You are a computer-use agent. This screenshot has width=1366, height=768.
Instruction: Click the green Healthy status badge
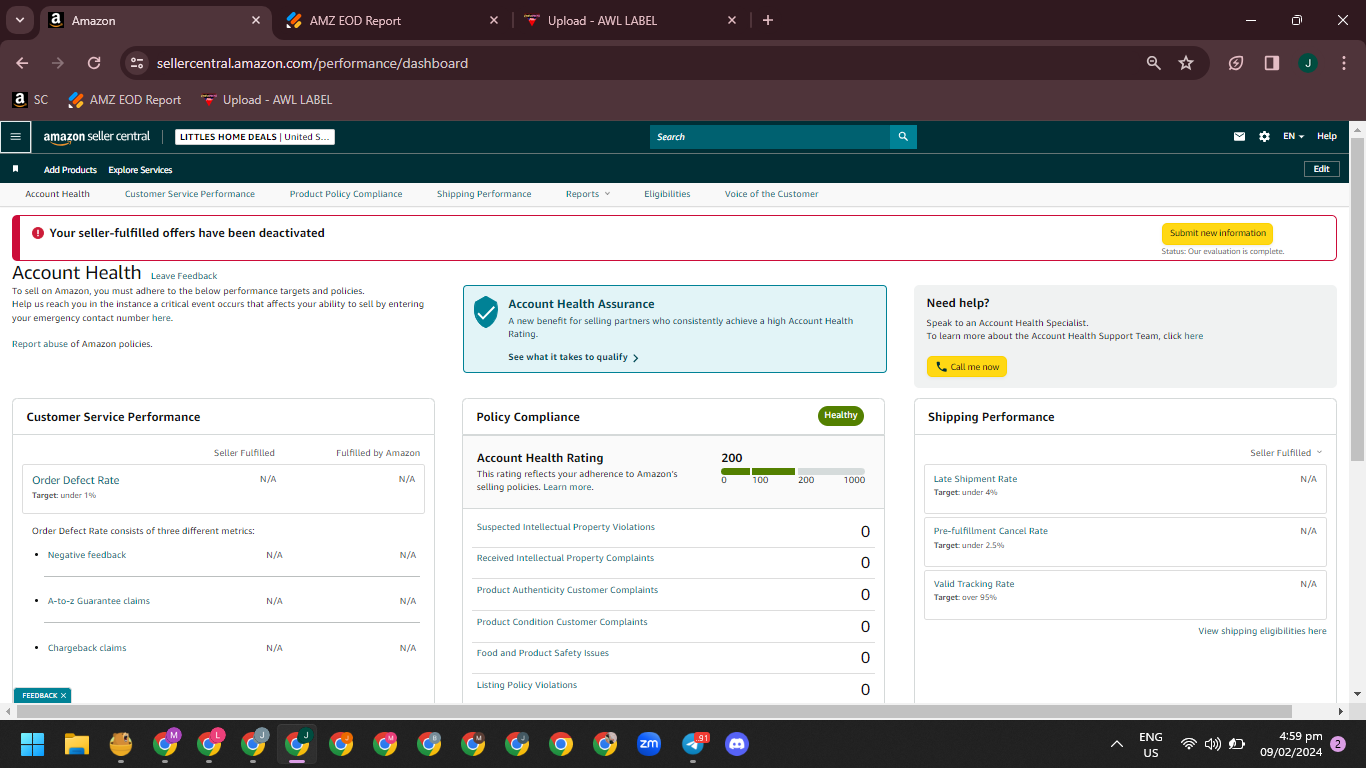(841, 416)
